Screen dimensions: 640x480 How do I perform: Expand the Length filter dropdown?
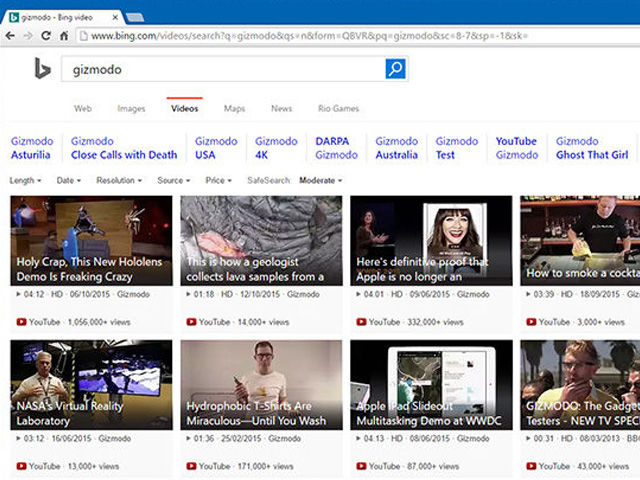click(25, 181)
